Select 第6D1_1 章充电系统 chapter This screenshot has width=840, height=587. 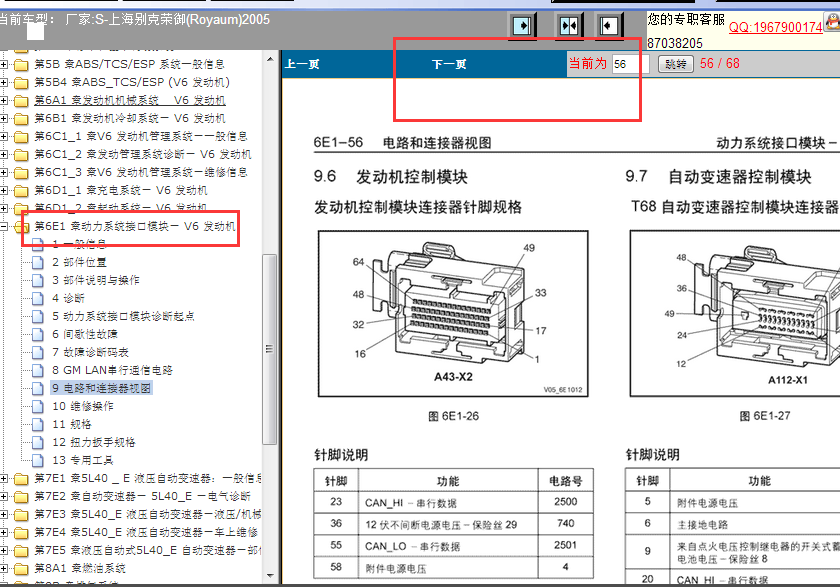point(121,190)
